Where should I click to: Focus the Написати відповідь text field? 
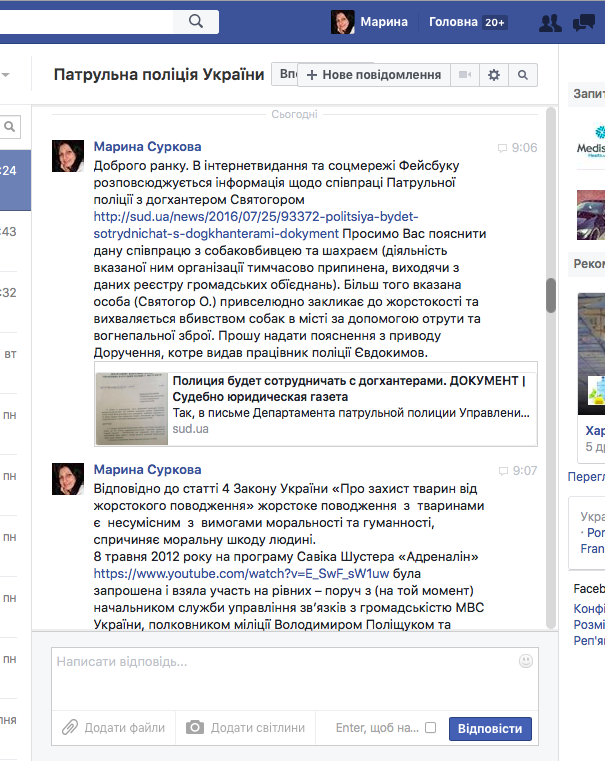pos(295,679)
